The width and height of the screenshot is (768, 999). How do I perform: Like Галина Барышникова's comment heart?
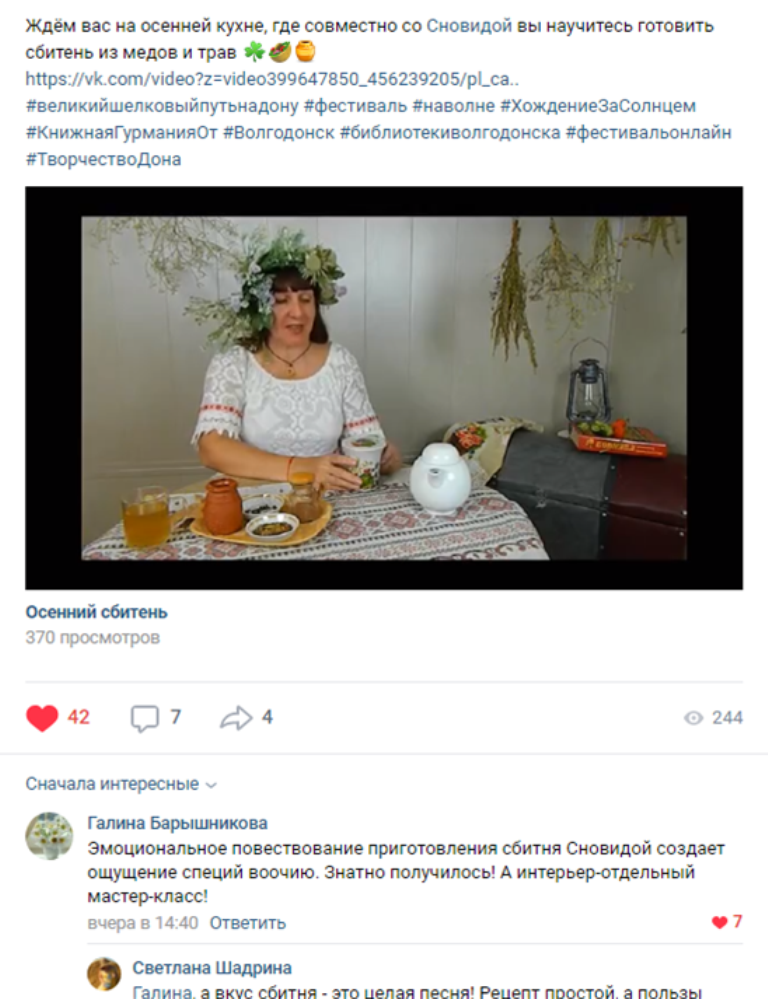720,922
